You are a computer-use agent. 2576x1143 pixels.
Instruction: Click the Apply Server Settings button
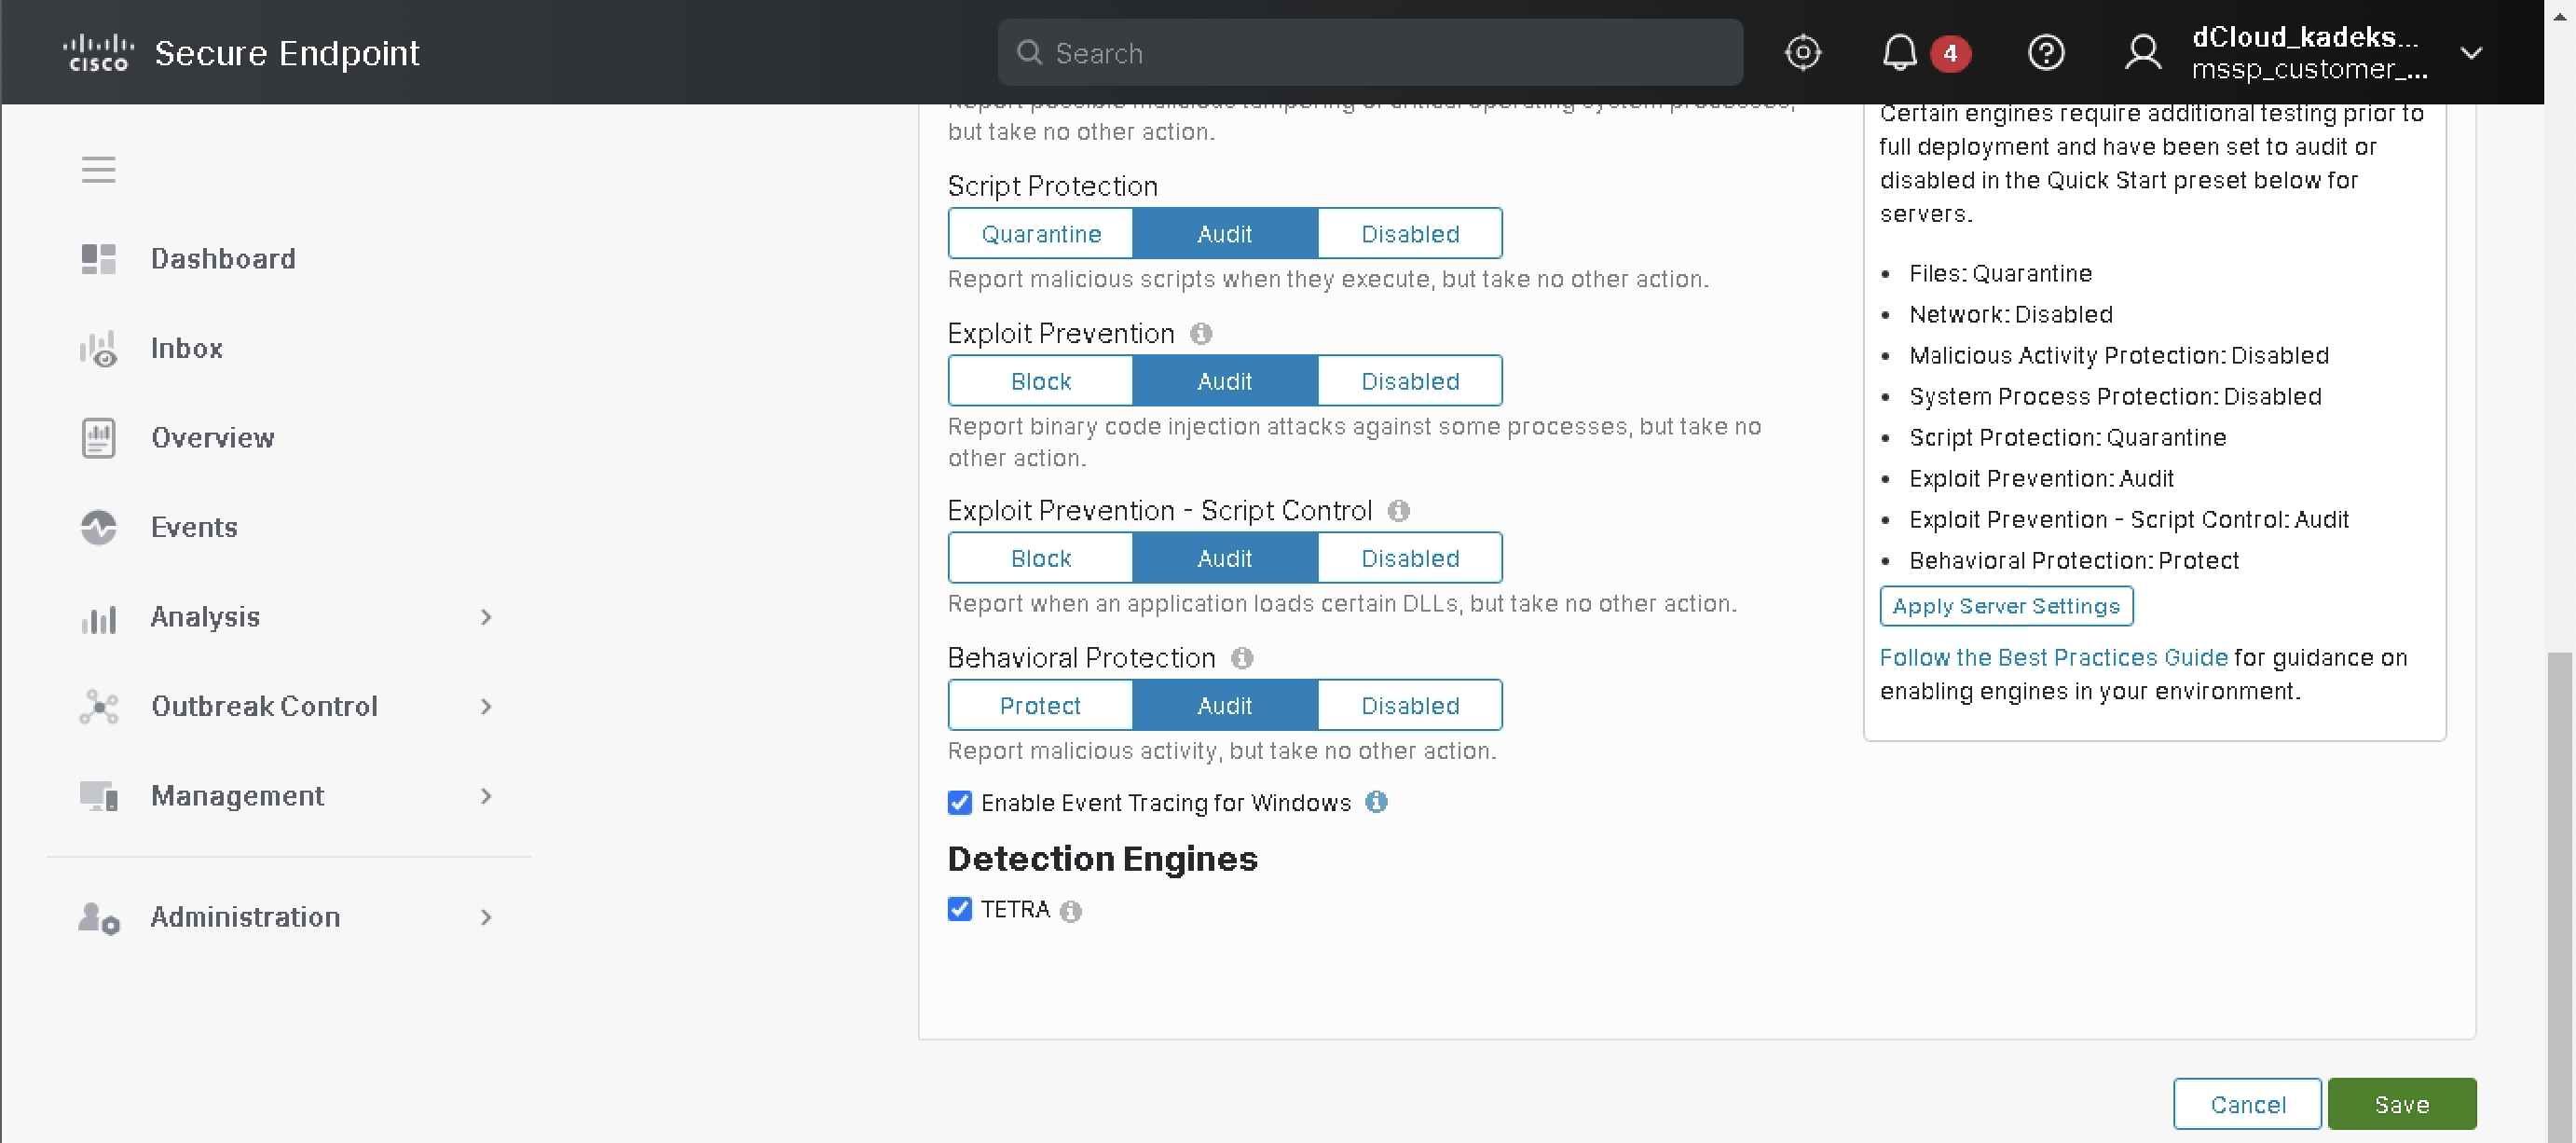2005,606
